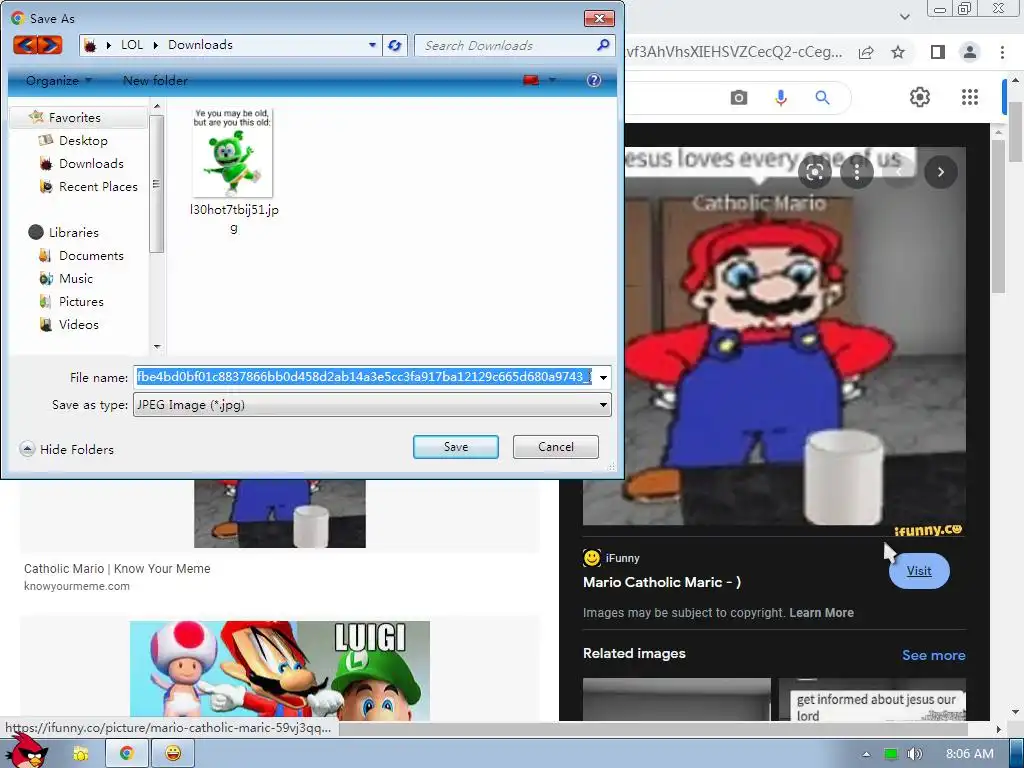Image resolution: width=1024 pixels, height=768 pixels.
Task: Open Desktop in the navigation pane
Action: 83,140
